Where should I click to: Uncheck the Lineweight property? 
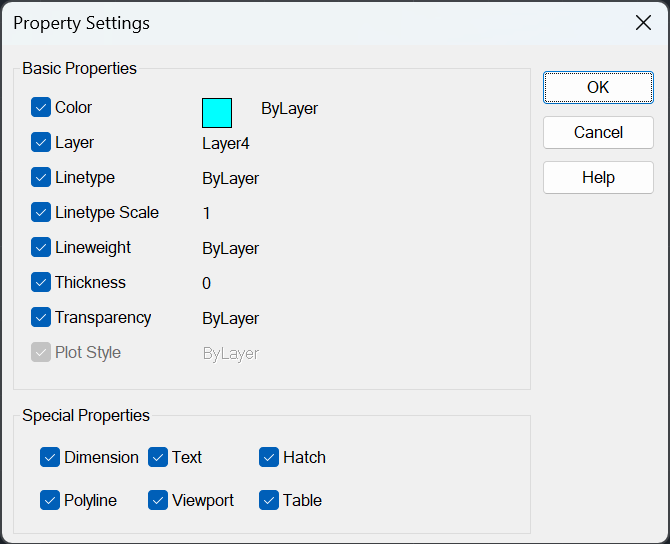41,247
